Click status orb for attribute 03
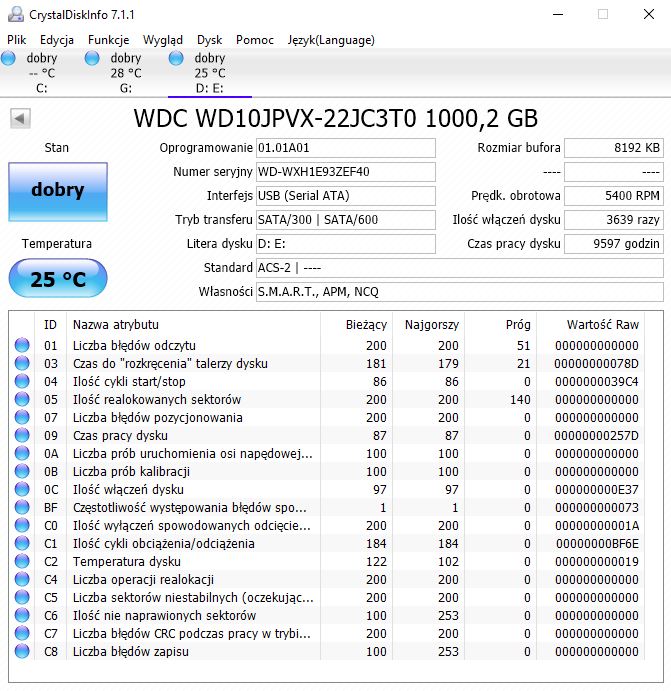The image size is (671, 691). [22, 363]
